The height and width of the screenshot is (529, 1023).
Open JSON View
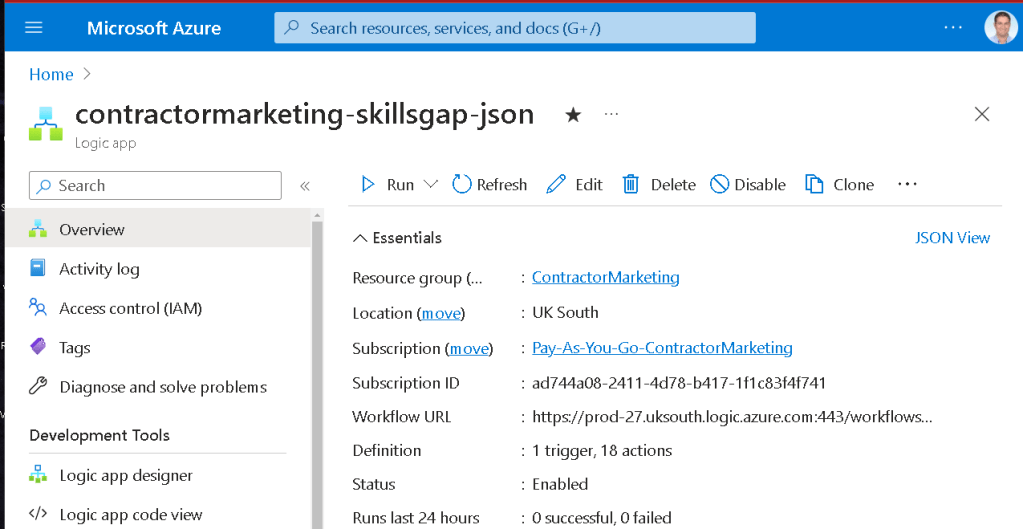[953, 237]
